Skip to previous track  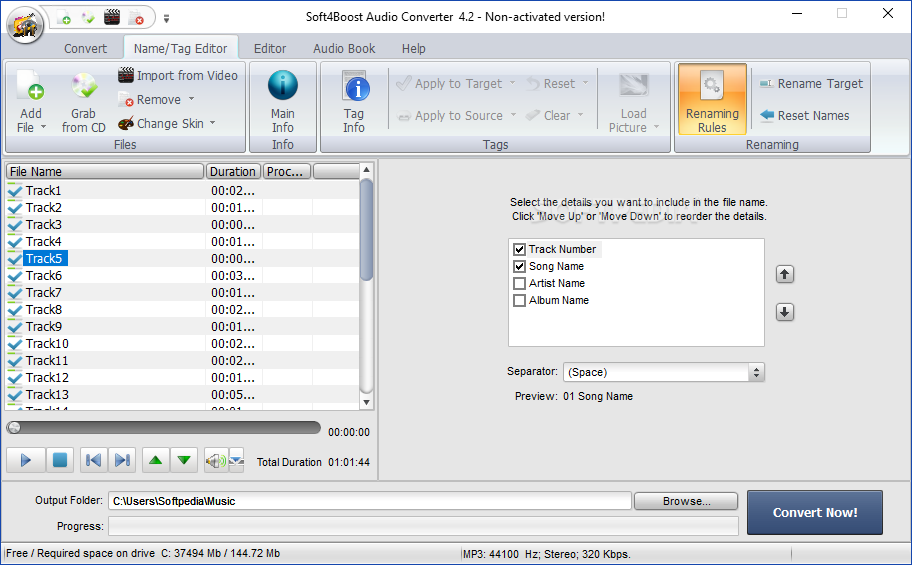[93, 460]
